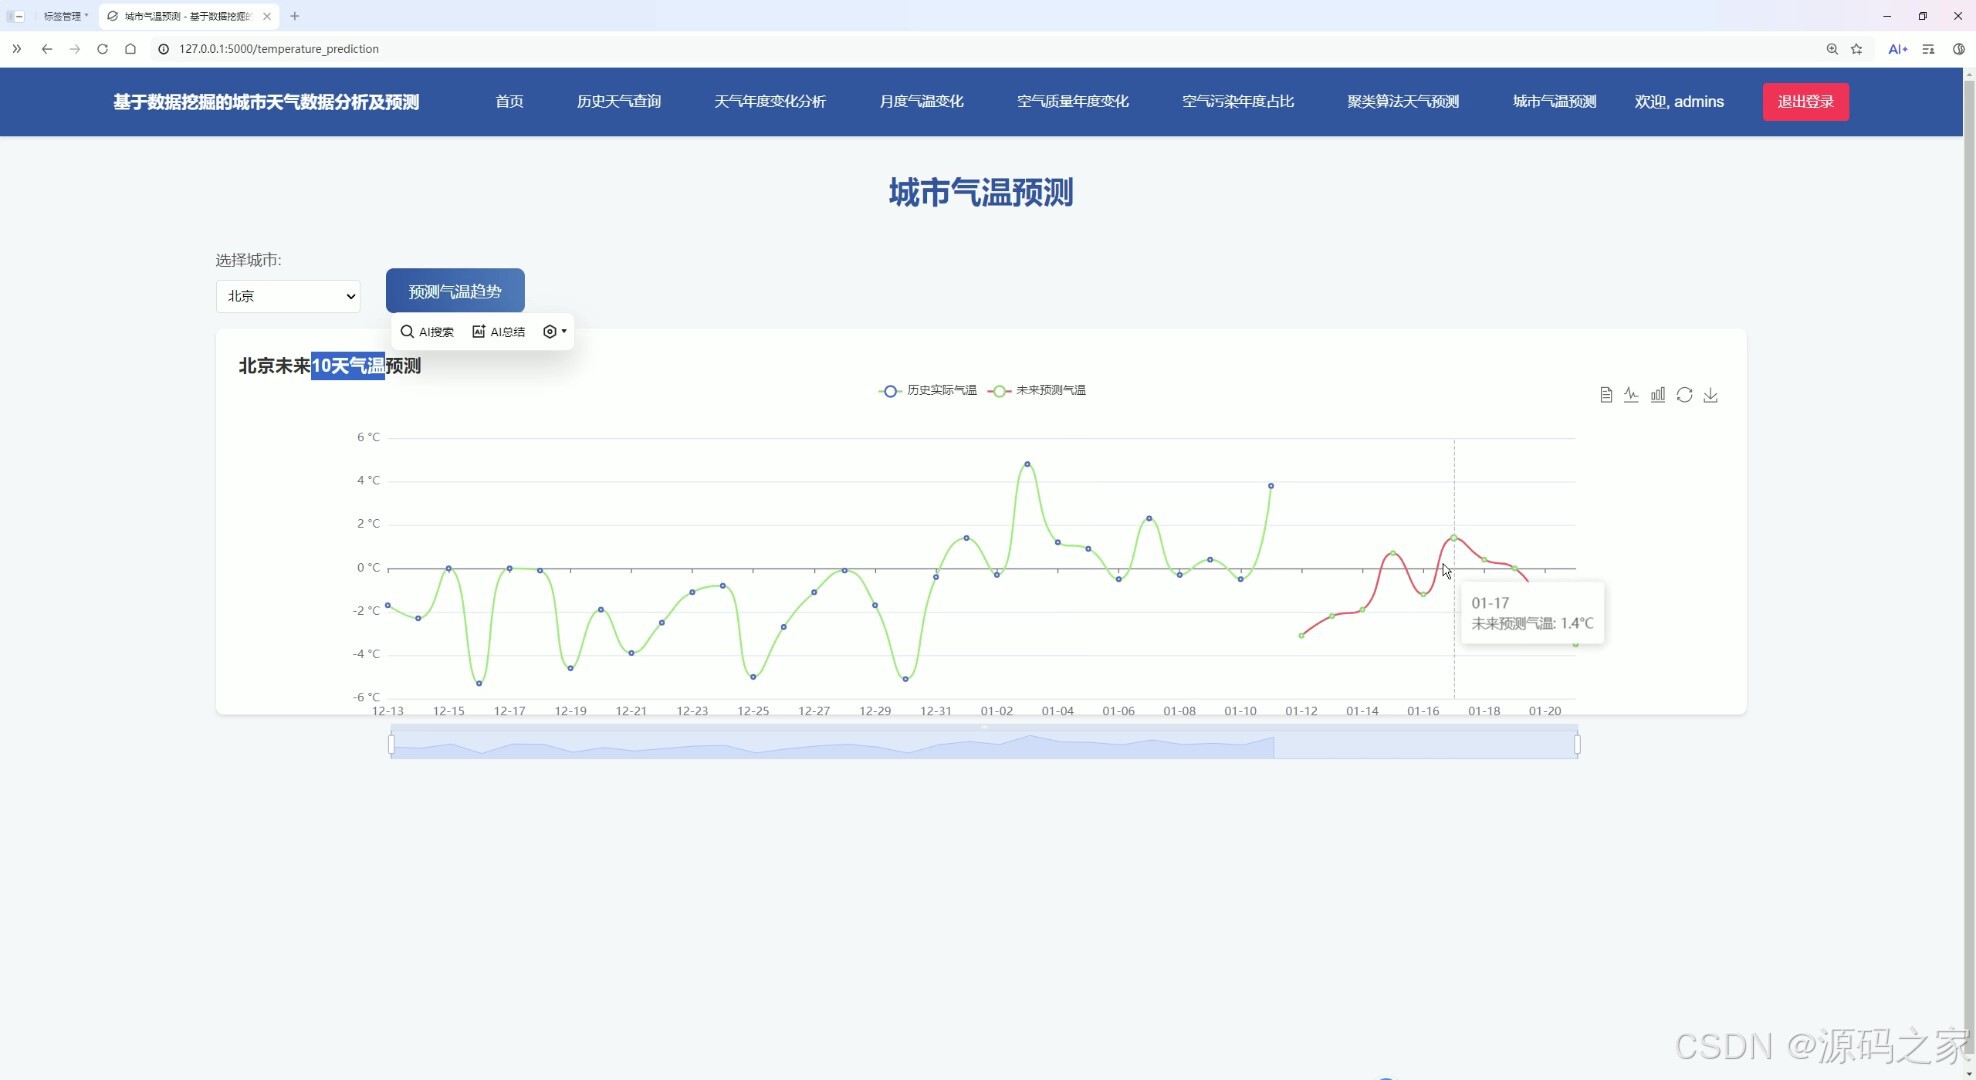This screenshot has height=1080, width=1976.
Task: Switch chart to line type
Action: pos(1631,395)
